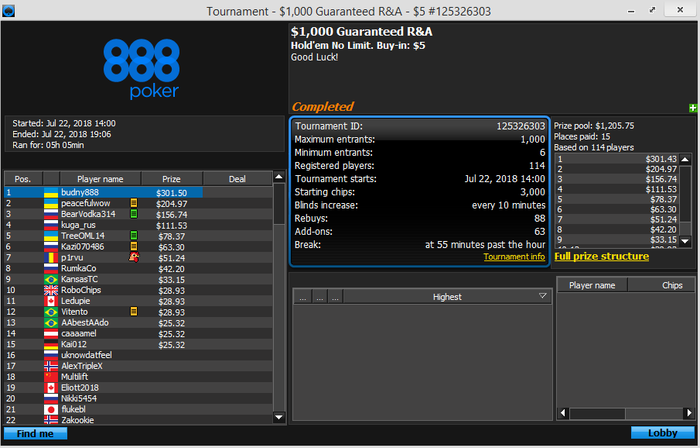Image resolution: width=700 pixels, height=448 pixels.
Task: Select player AAbestAAdo
Action: (x=138, y=323)
